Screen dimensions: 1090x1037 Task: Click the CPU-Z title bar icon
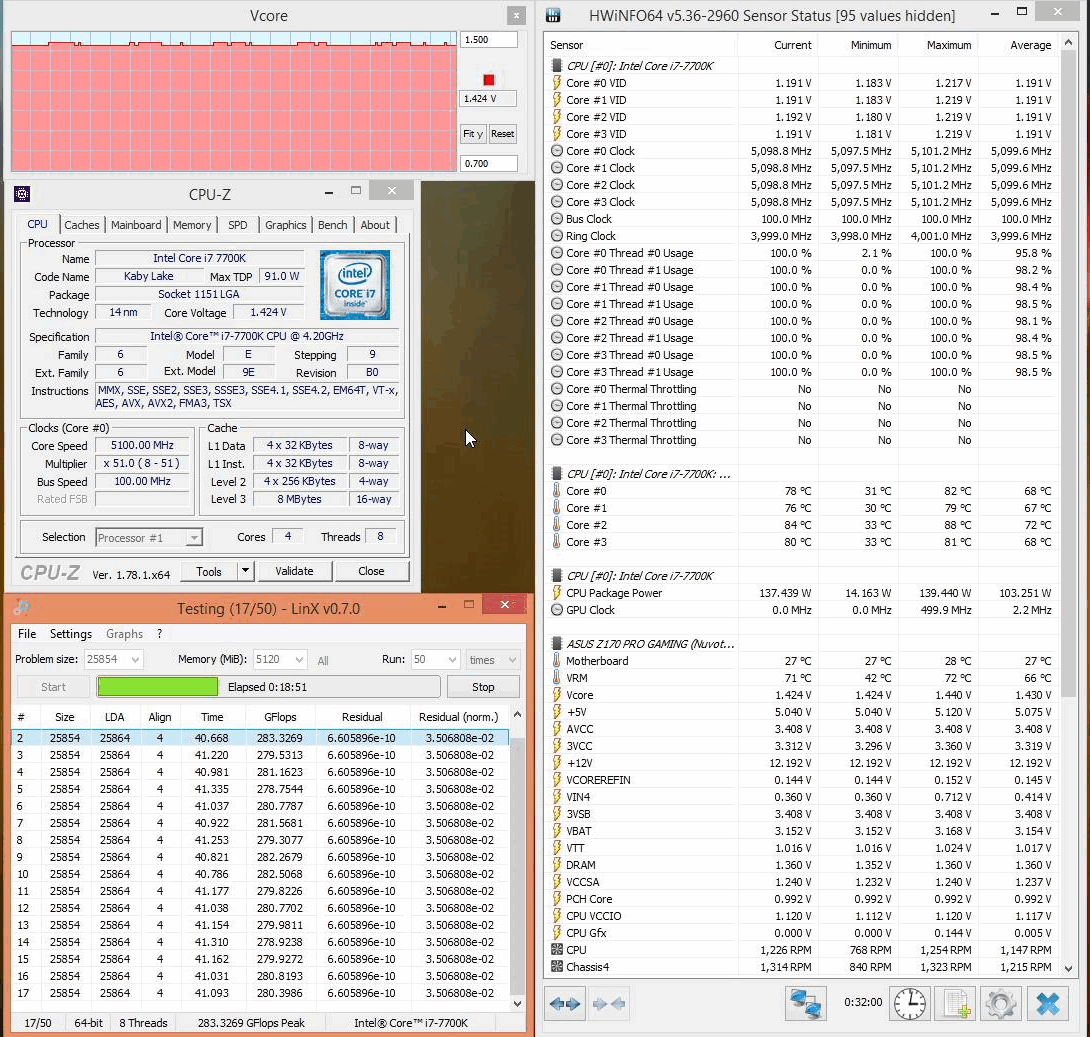coord(22,193)
